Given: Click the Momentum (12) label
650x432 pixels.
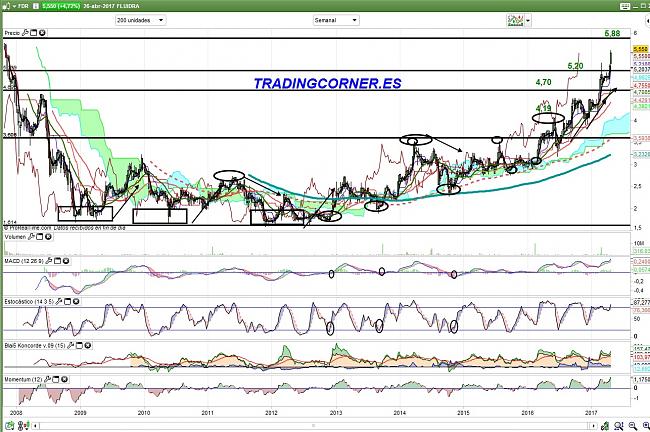Looking at the screenshot, I should coord(23,379).
